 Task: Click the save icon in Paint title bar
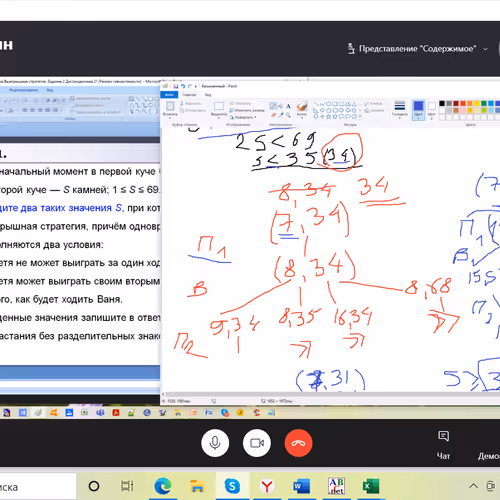tap(175, 86)
